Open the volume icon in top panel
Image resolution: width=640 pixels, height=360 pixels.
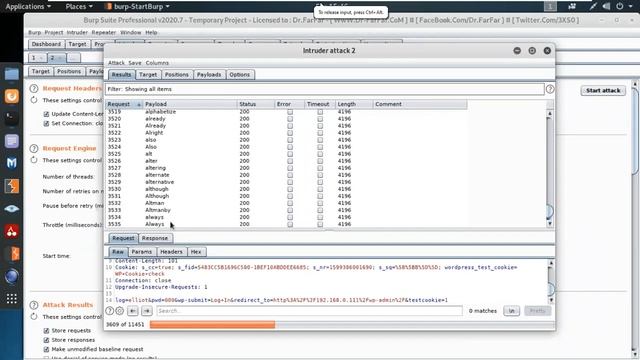pyautogui.click(x=606, y=6)
